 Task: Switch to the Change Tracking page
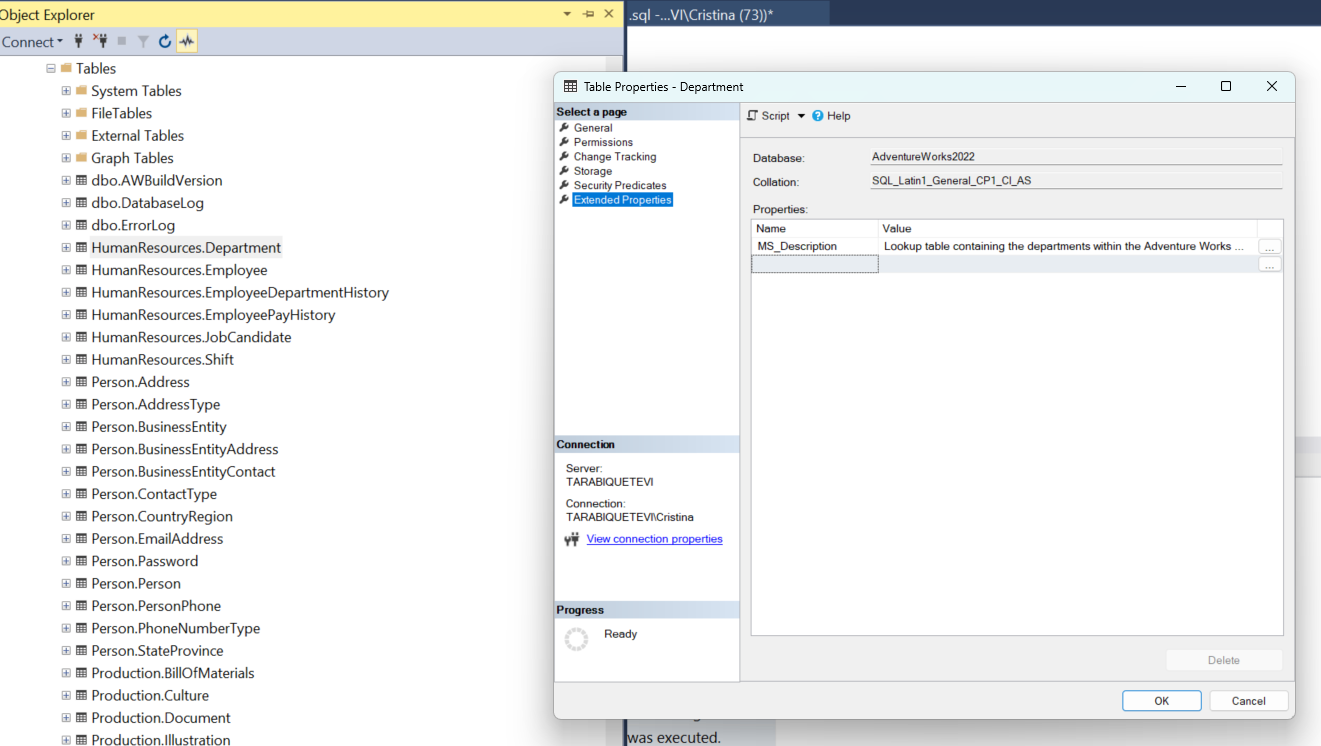click(x=614, y=157)
